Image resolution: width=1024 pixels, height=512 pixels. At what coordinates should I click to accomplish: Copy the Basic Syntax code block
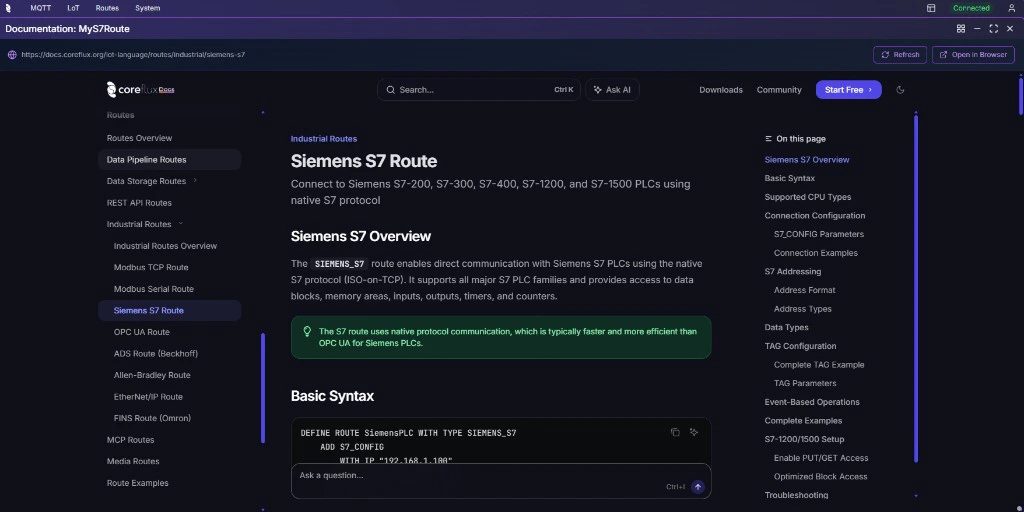pos(675,432)
